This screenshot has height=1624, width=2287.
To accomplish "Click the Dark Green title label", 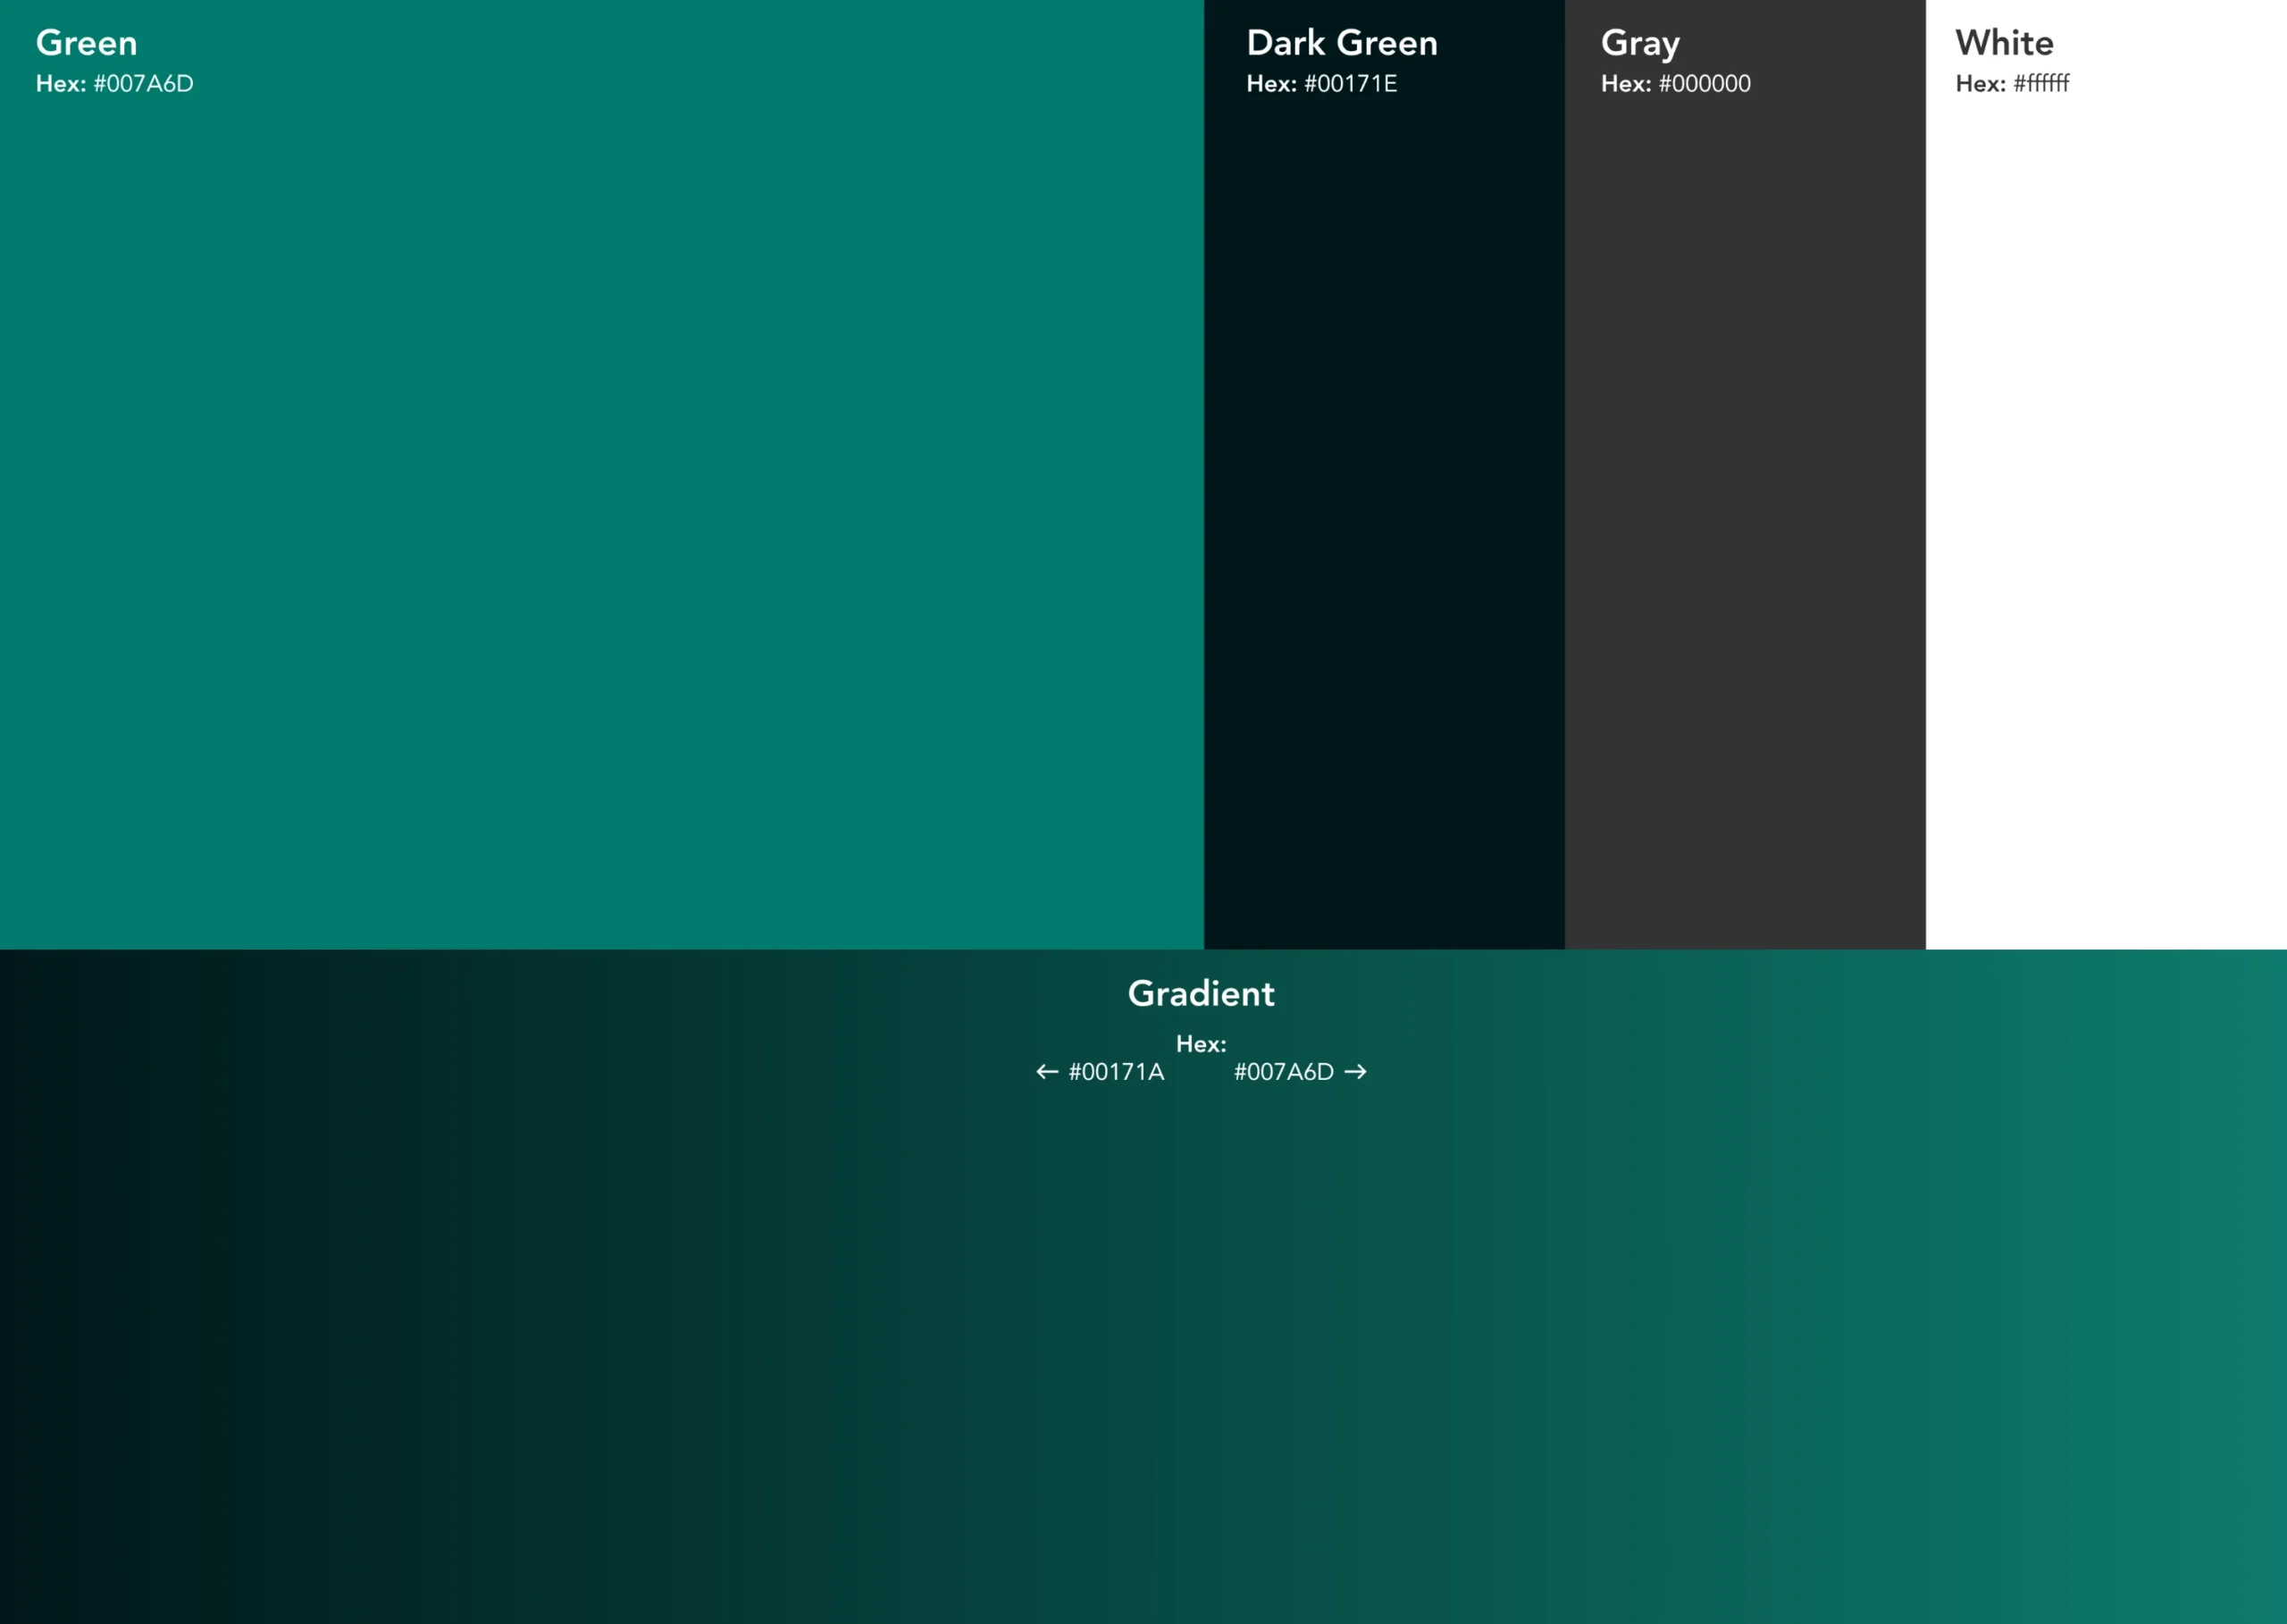I will (x=1341, y=43).
